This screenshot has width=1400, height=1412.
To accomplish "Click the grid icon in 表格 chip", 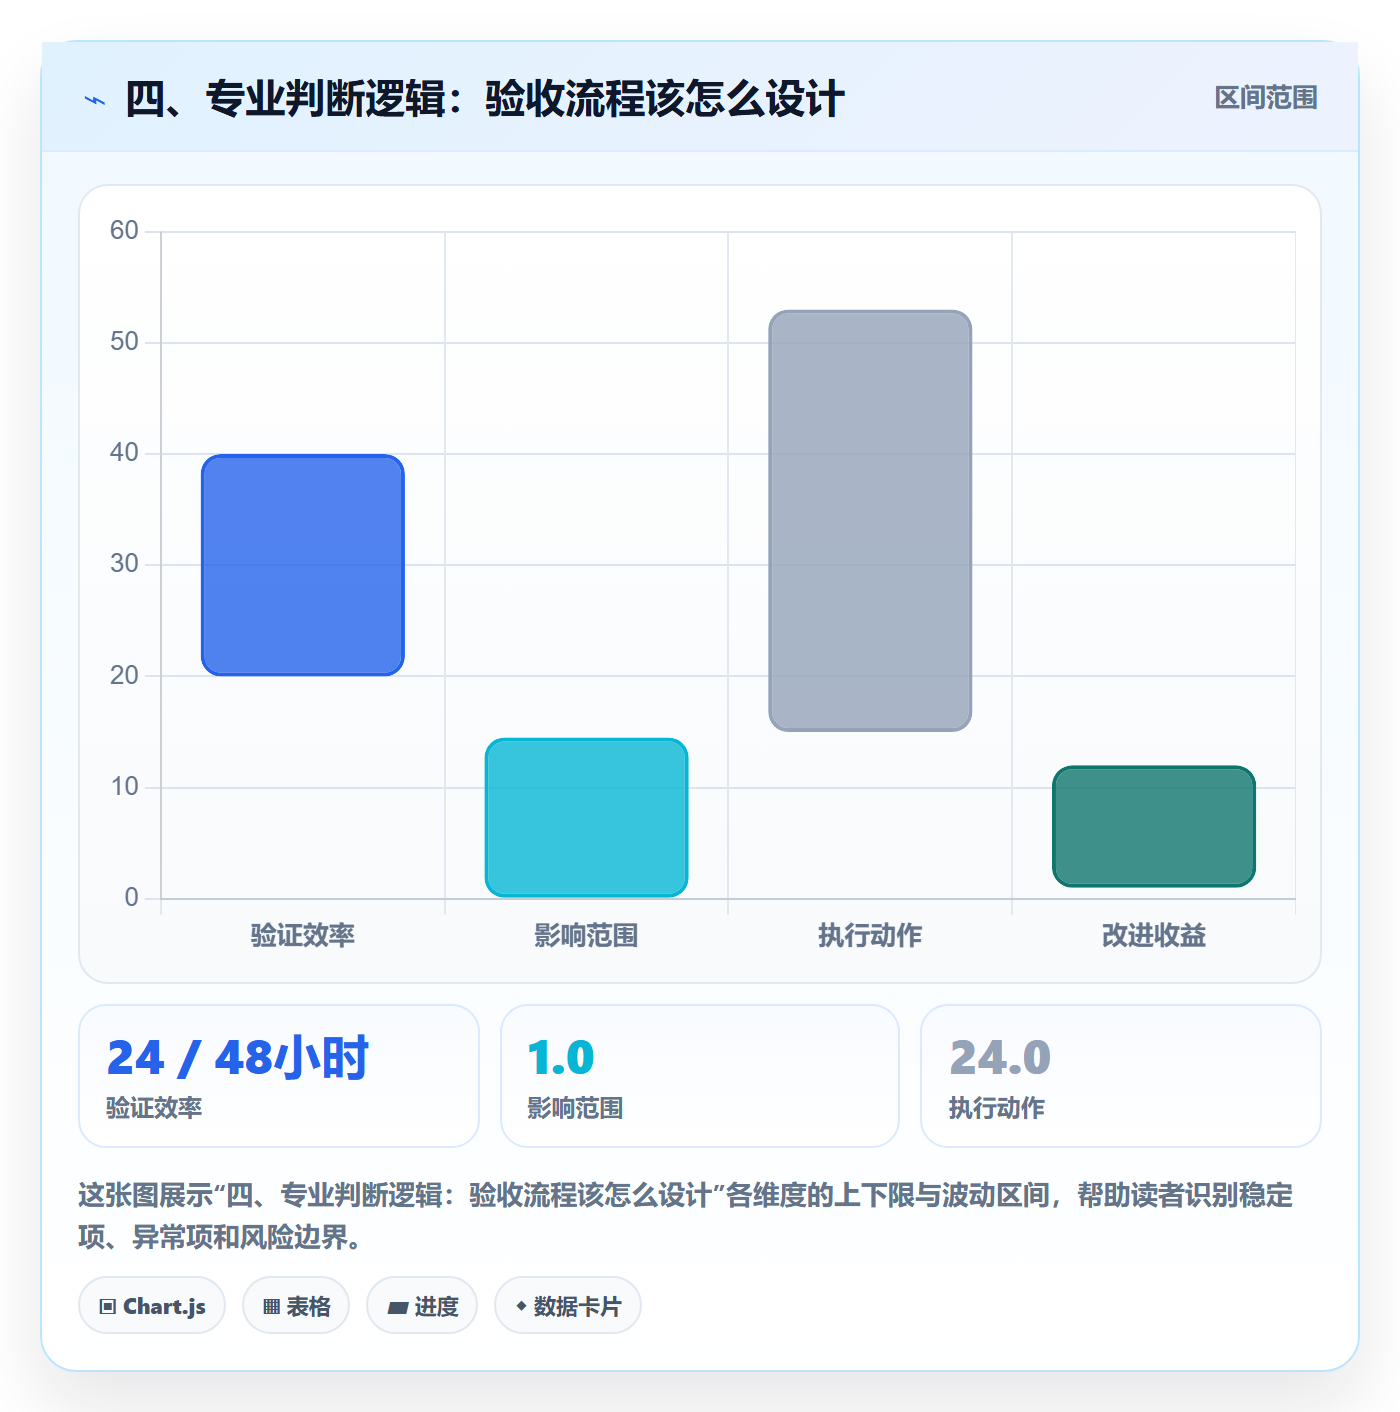I will [x=271, y=1306].
